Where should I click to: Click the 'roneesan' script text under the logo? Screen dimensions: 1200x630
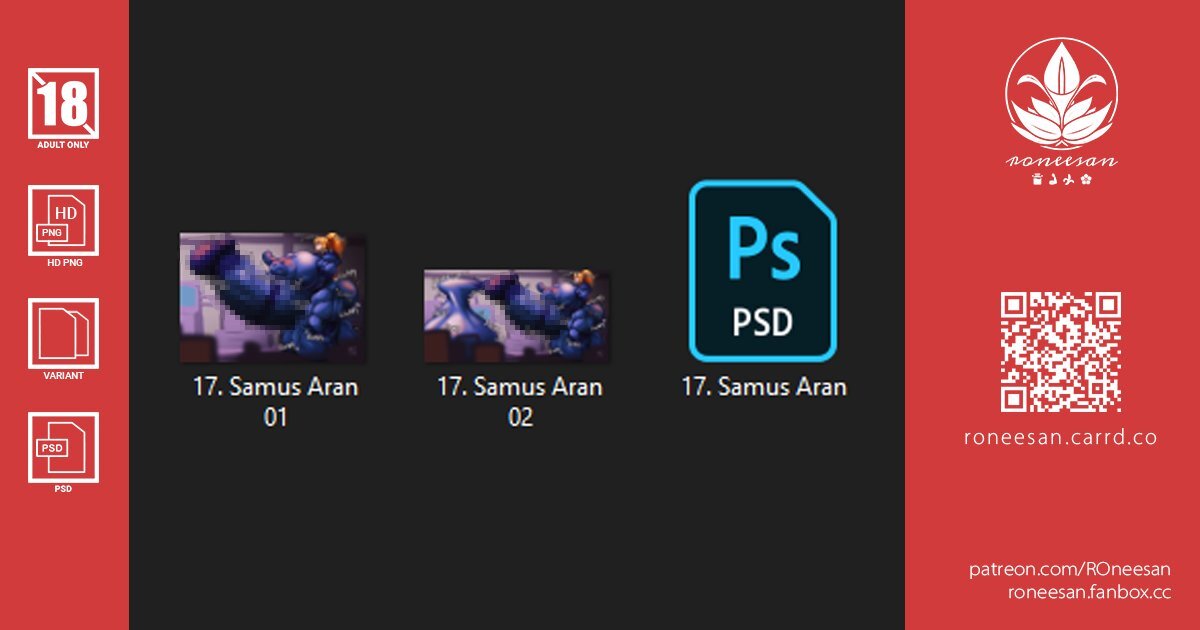tap(1061, 162)
